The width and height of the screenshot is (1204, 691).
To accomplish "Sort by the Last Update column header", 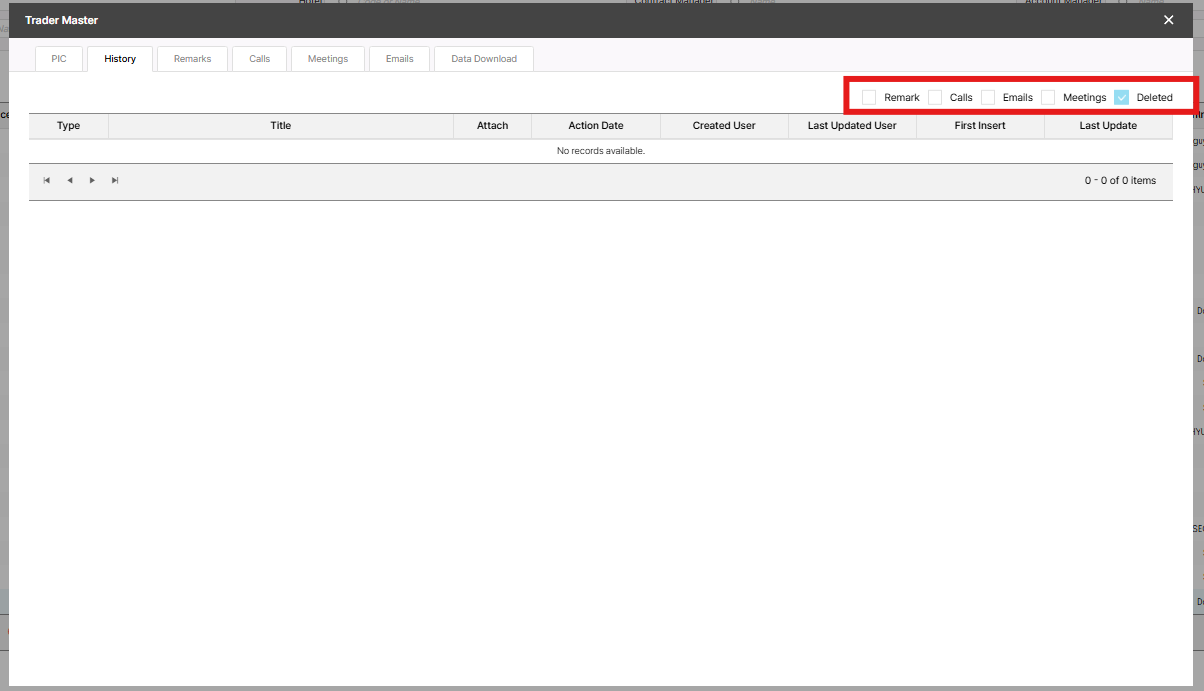I will [x=1108, y=126].
